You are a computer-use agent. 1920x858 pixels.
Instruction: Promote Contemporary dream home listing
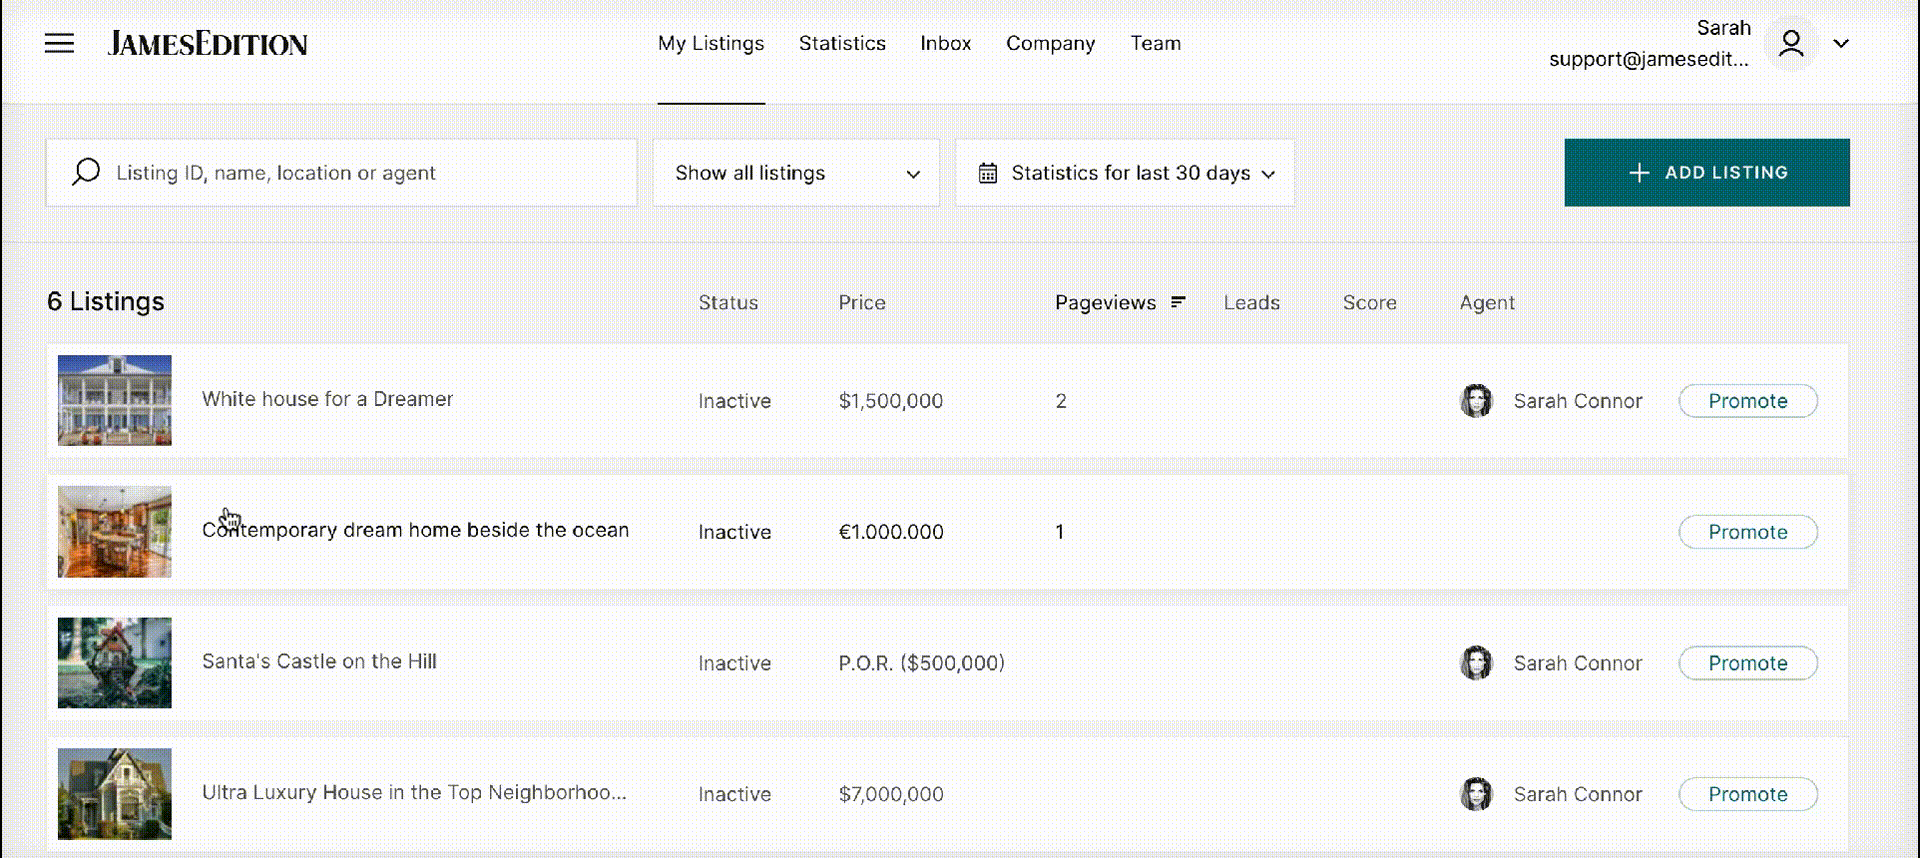click(1748, 532)
